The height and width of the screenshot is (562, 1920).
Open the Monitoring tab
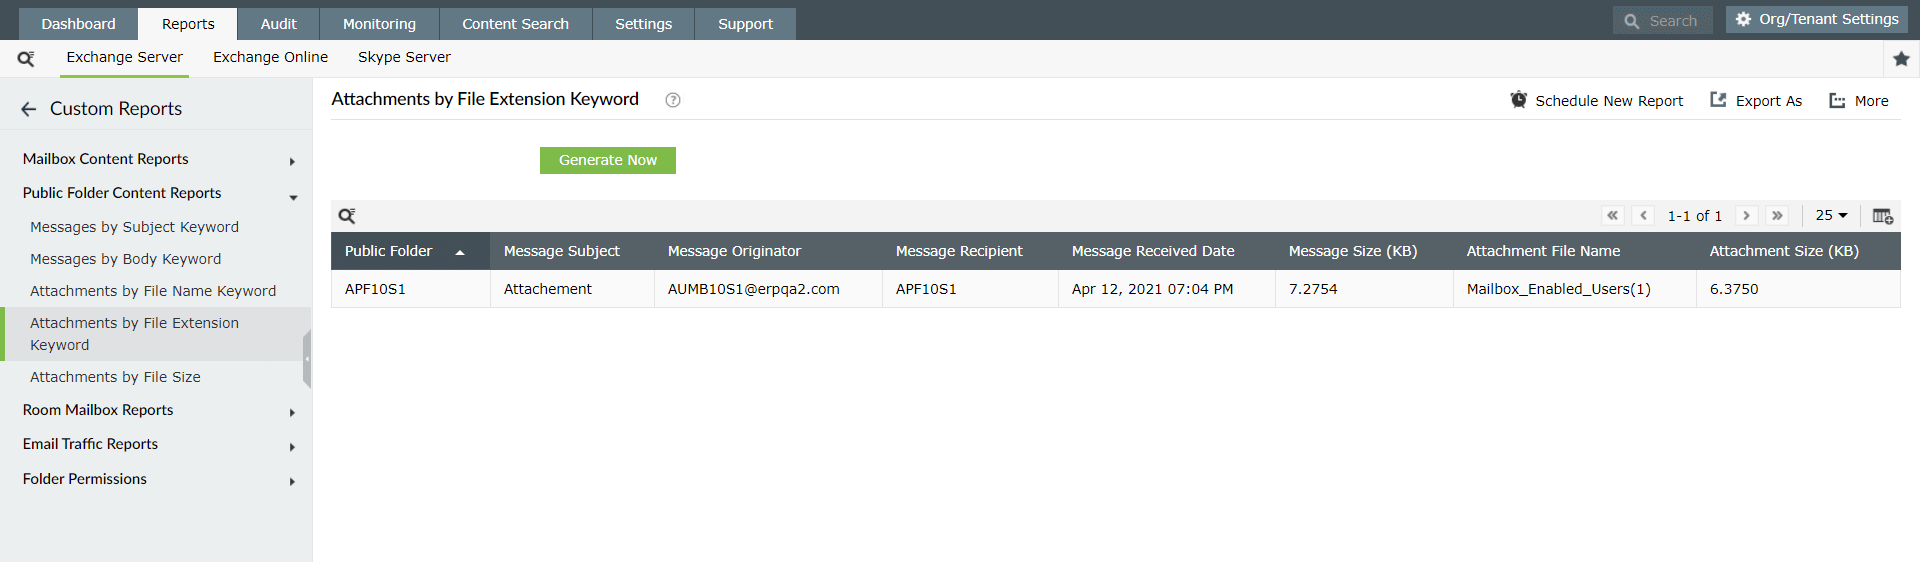click(379, 24)
